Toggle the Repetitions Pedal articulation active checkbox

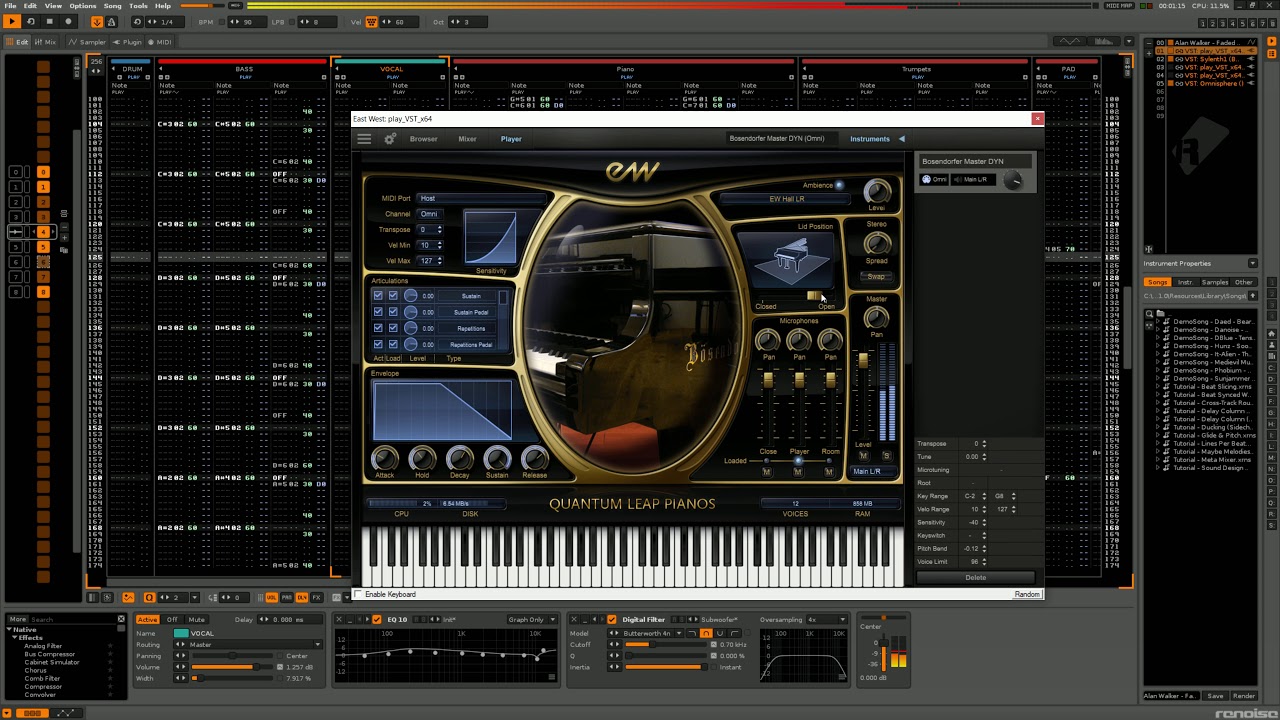[x=378, y=344]
